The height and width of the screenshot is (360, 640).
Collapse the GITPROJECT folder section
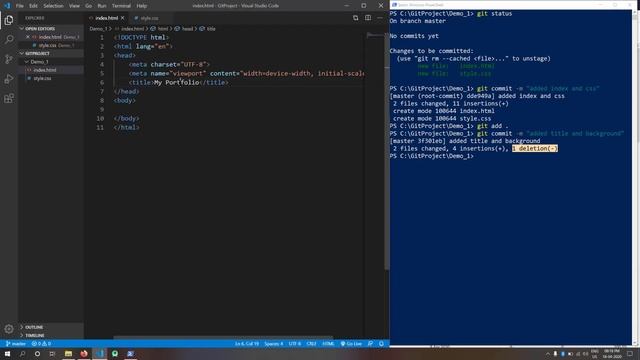click(51, 53)
